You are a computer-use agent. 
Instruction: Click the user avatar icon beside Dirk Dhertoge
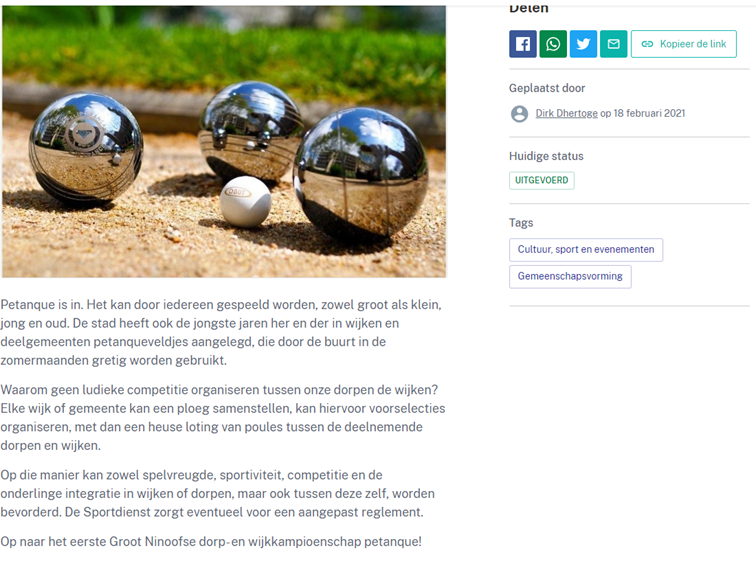point(519,114)
